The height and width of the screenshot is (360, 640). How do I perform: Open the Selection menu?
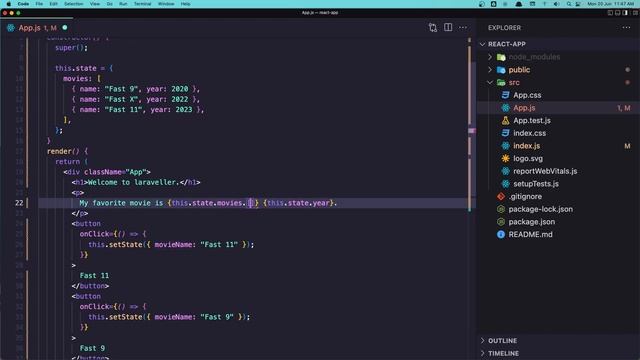click(73, 4)
